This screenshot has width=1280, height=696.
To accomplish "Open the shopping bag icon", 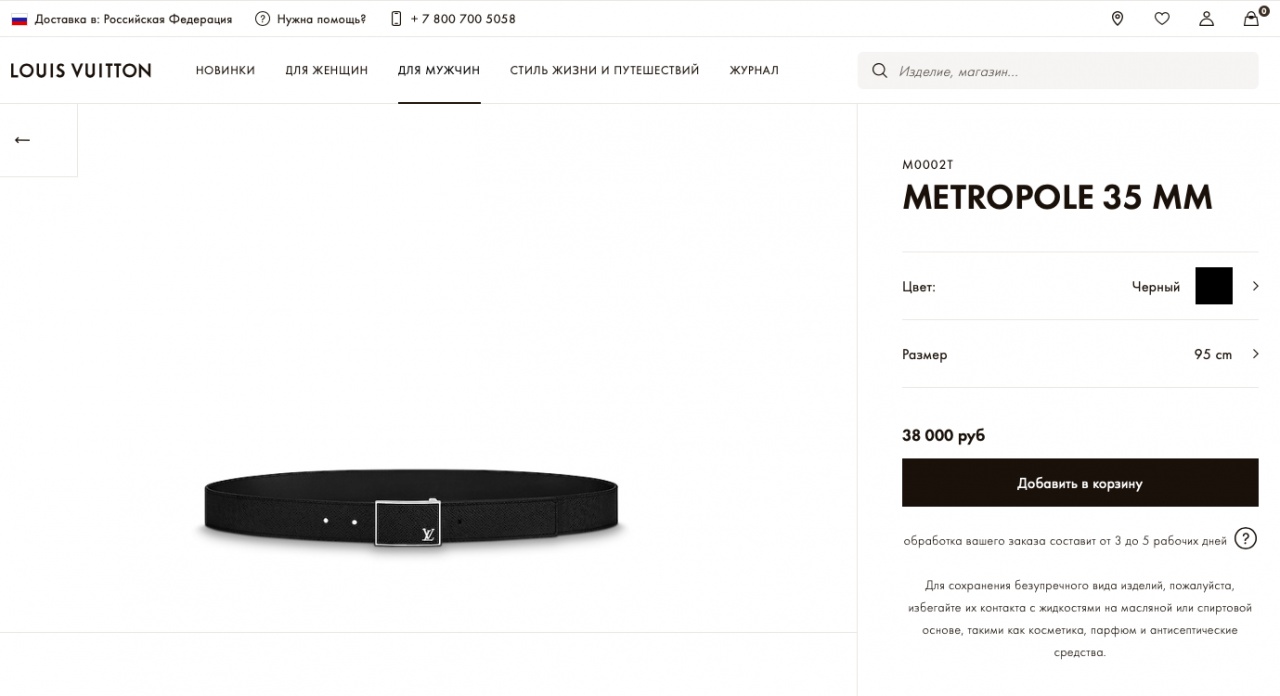I will pos(1251,18).
